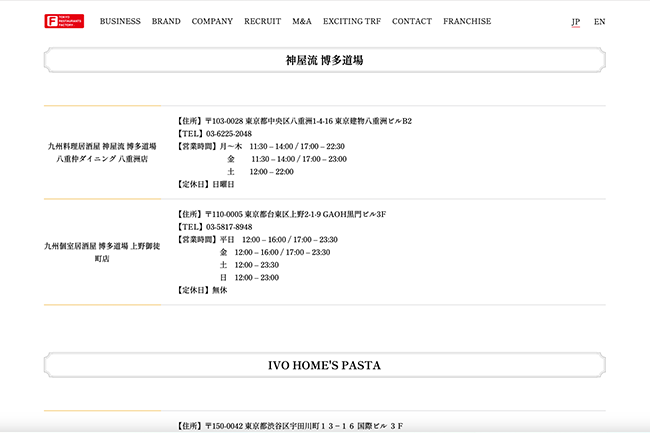Open the CONTACT page

click(x=412, y=21)
